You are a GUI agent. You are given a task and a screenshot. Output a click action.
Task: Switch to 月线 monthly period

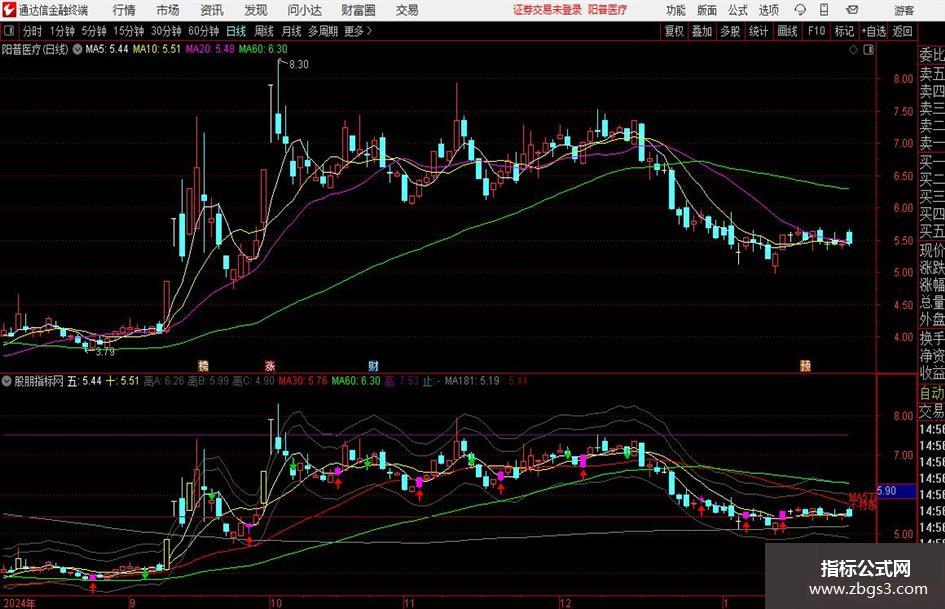[291, 31]
